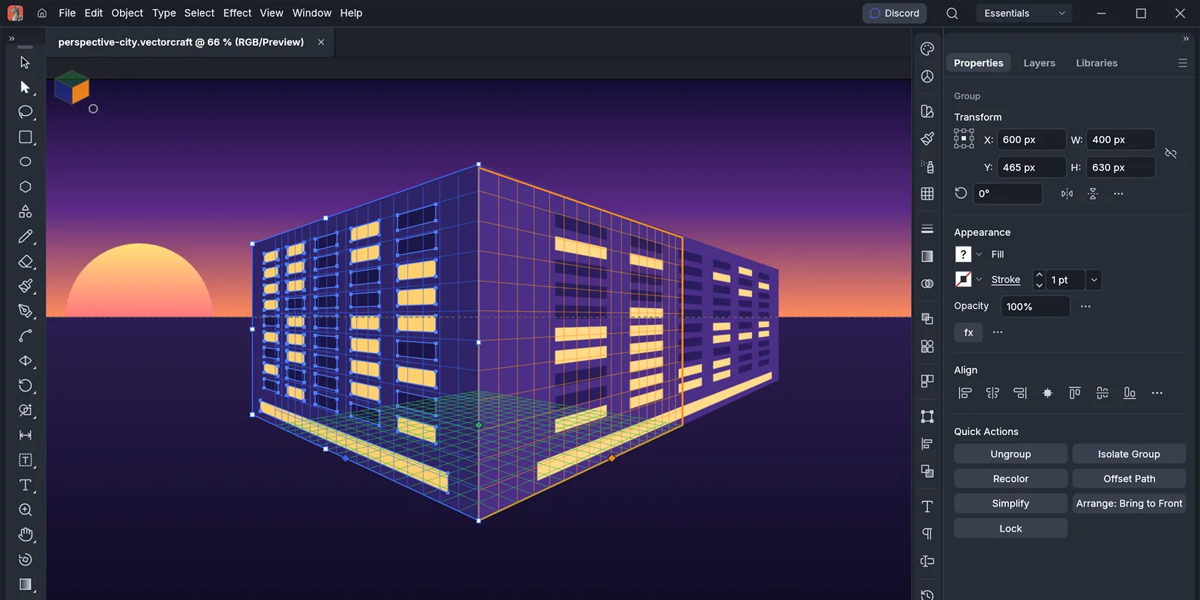The width and height of the screenshot is (1200, 600).
Task: Expand the Fill color options arrow
Action: (x=979, y=255)
